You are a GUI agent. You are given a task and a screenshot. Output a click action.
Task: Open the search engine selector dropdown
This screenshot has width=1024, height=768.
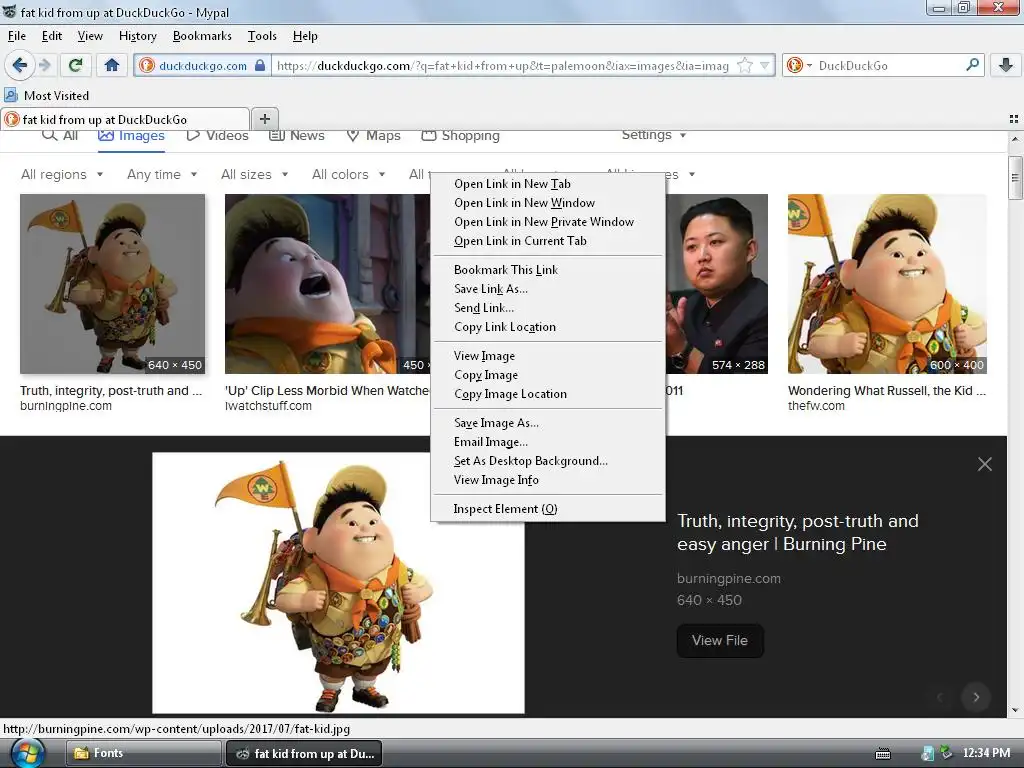(x=799, y=65)
